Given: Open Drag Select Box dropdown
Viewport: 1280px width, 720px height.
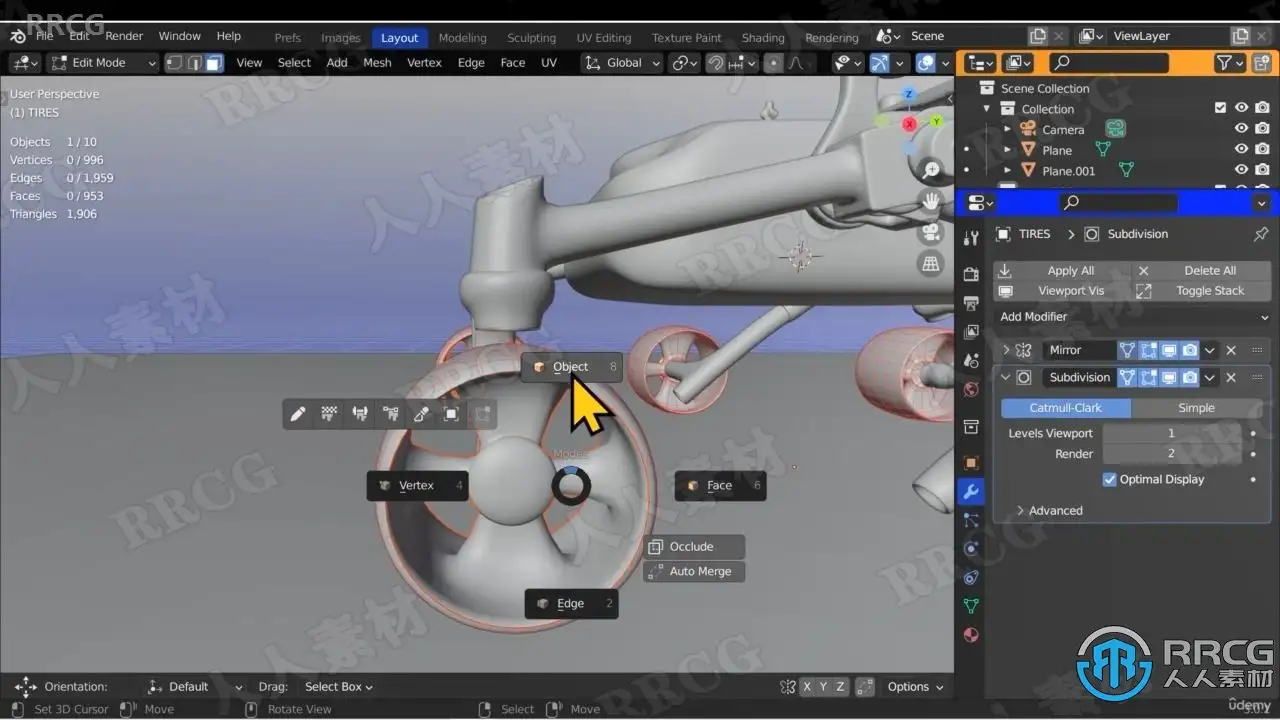Looking at the screenshot, I should point(338,687).
